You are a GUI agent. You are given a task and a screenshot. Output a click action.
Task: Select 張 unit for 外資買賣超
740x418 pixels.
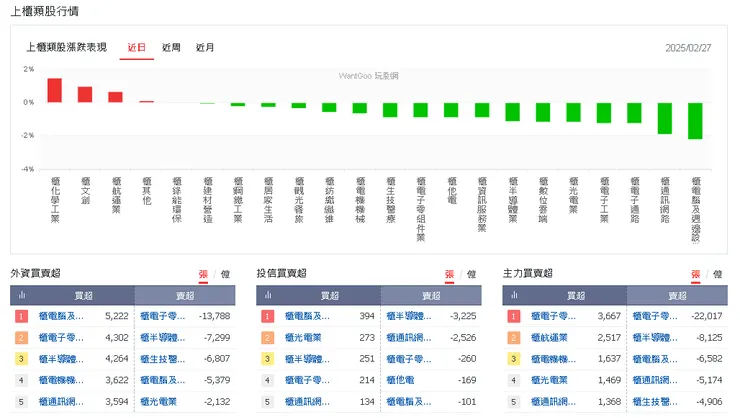click(203, 274)
